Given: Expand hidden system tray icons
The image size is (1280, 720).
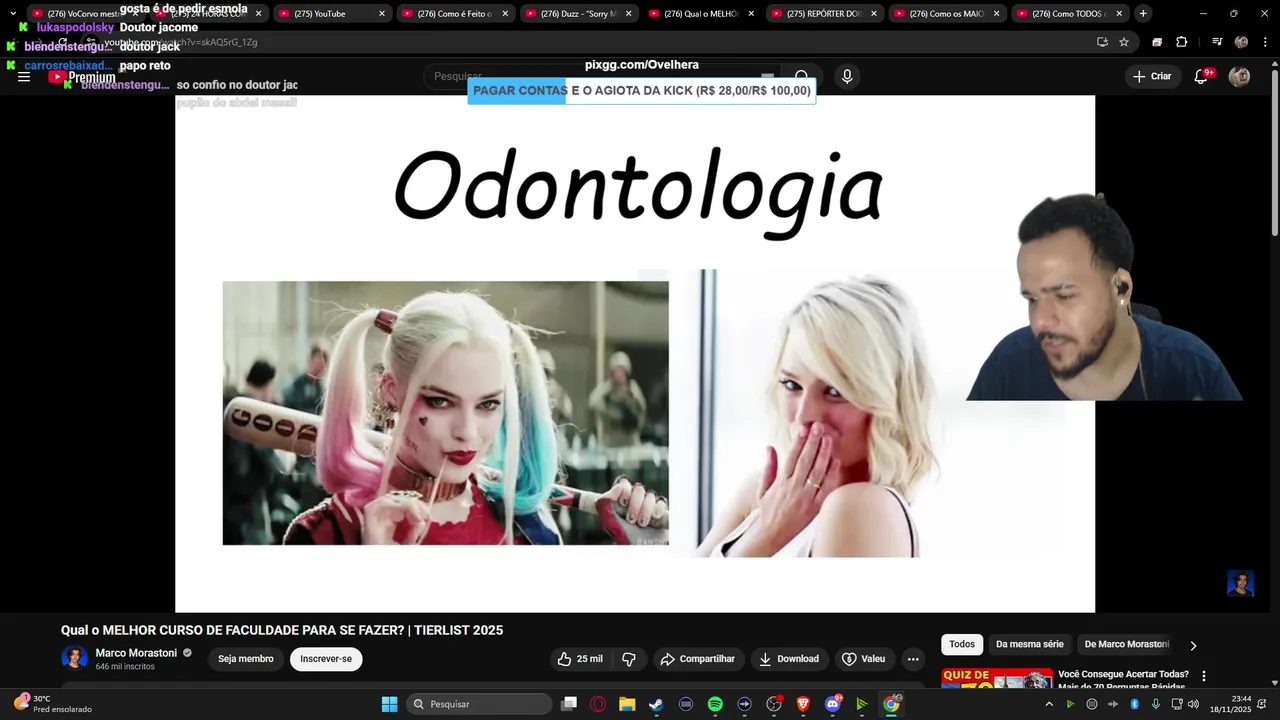Looking at the screenshot, I should point(1049,704).
